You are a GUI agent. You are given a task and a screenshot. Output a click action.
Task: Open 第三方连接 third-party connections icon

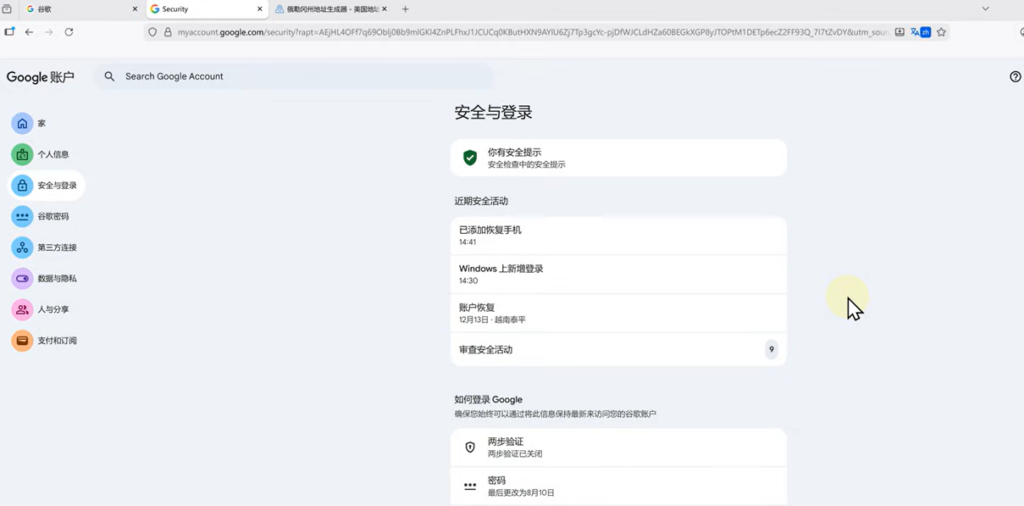[x=22, y=247]
